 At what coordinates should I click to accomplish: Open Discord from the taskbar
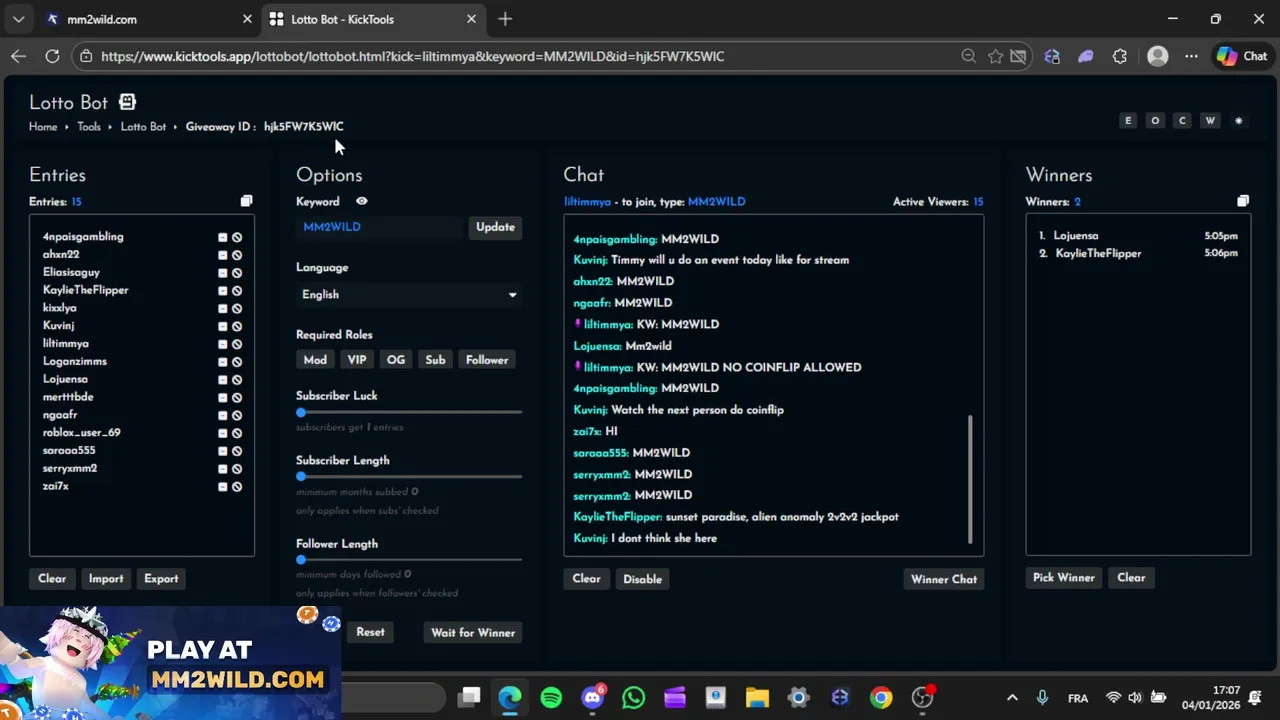tap(592, 697)
